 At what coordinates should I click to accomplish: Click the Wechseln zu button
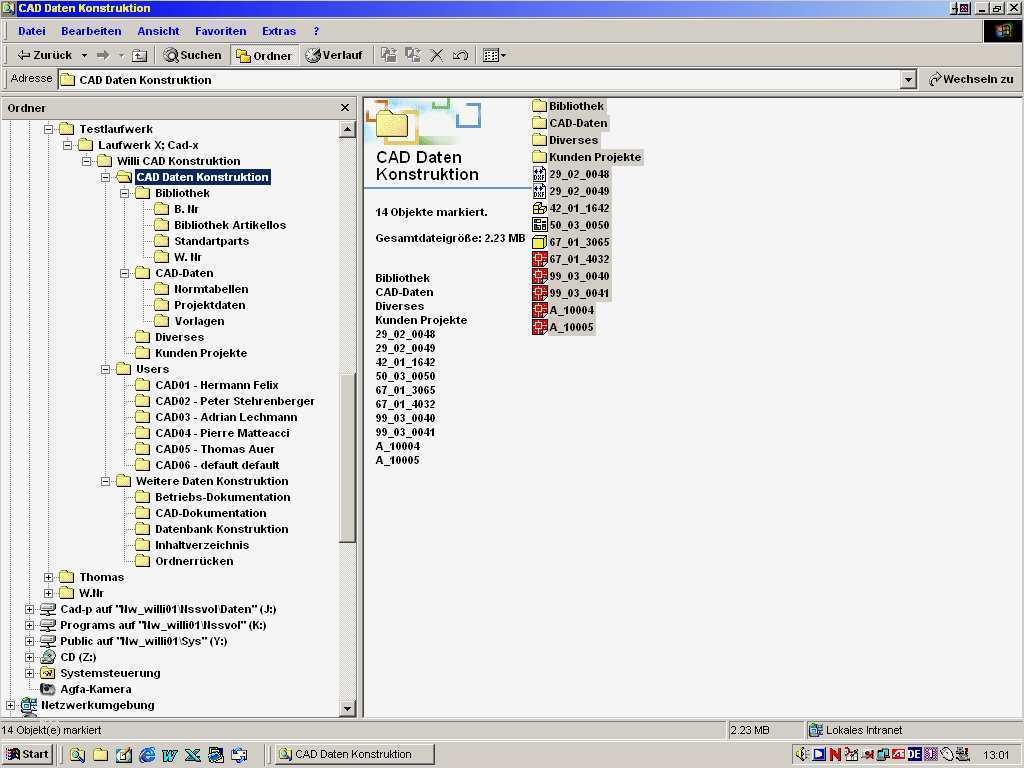click(970, 79)
